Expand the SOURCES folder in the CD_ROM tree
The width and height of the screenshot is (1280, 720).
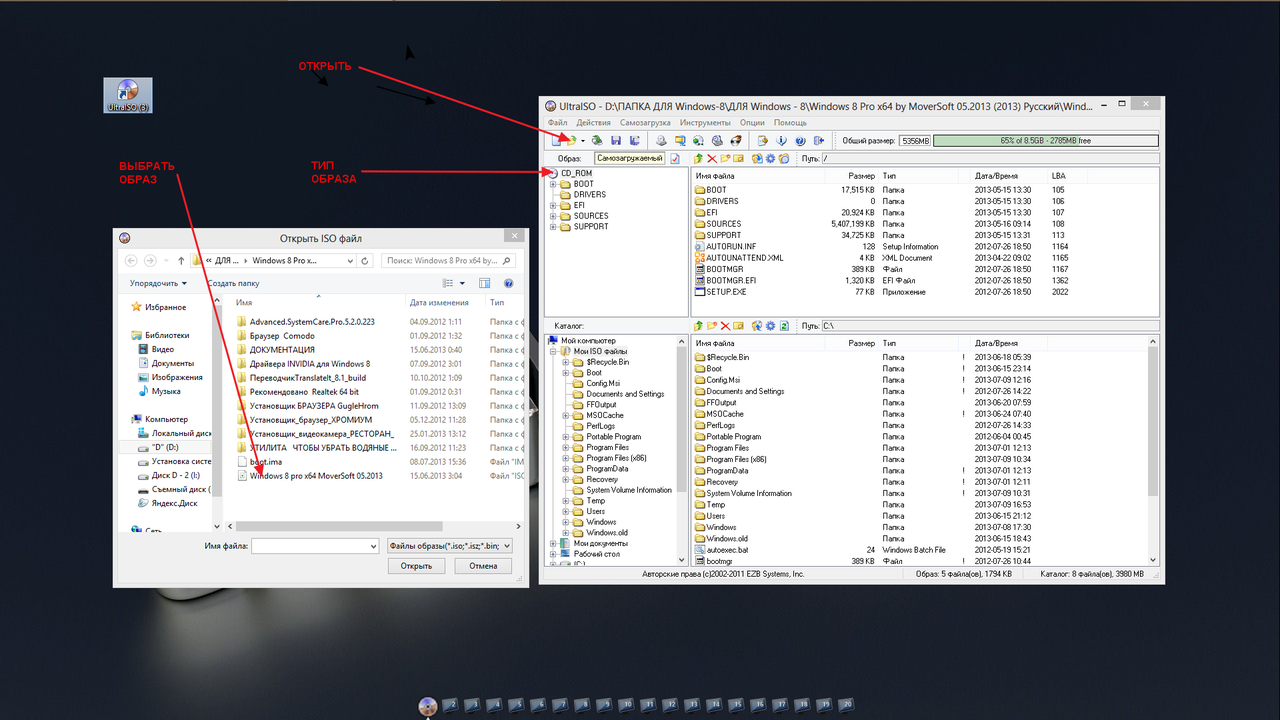tap(553, 216)
